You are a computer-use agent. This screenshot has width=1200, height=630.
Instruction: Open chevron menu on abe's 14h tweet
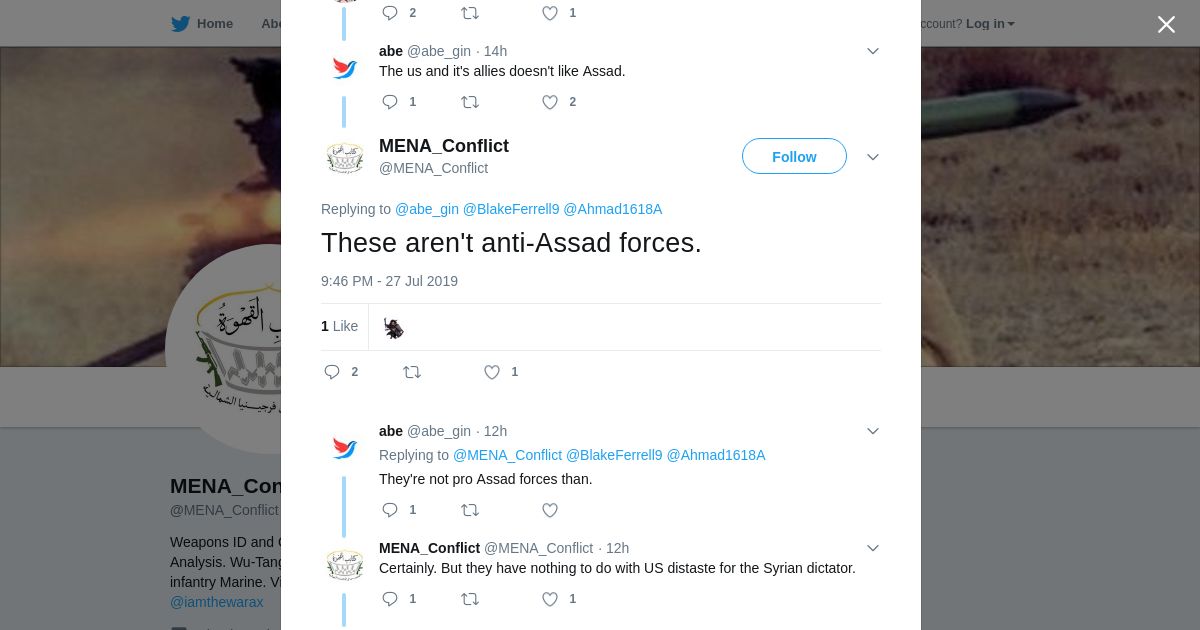tap(873, 51)
